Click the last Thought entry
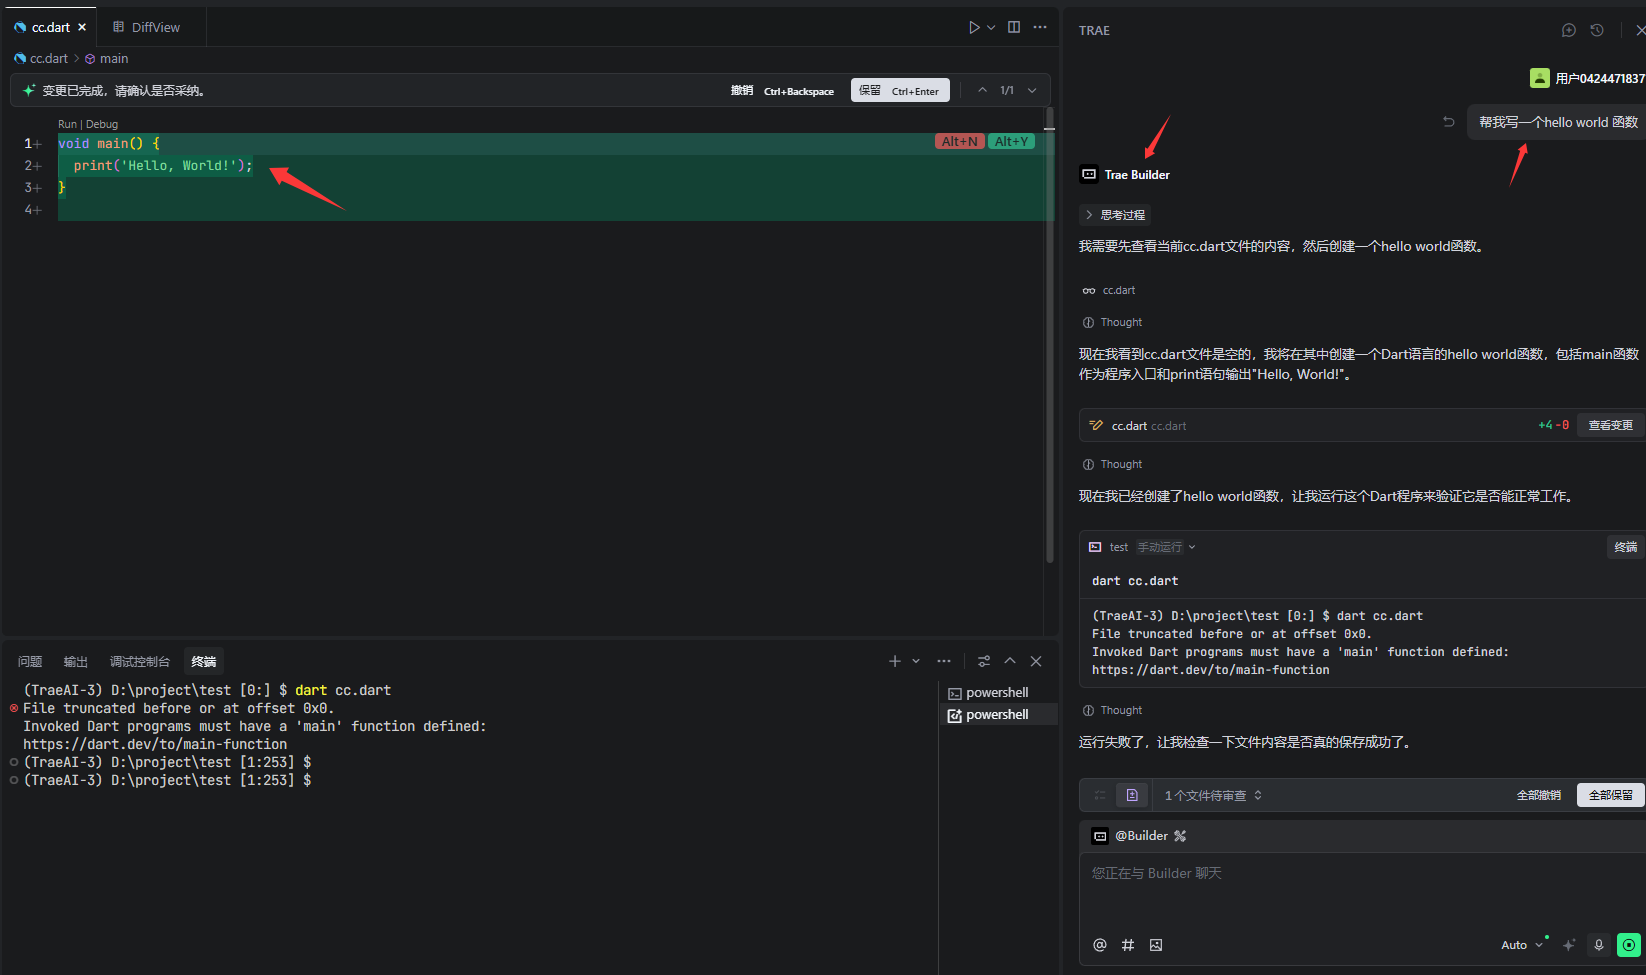This screenshot has width=1646, height=975. click(x=1112, y=710)
